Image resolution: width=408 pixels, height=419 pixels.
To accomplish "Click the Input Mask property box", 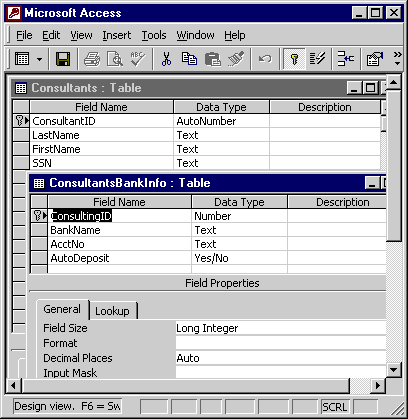I will (x=281, y=372).
